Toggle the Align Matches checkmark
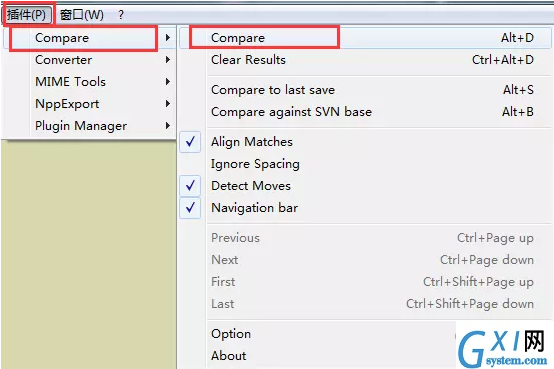Image resolution: width=554 pixels, height=369 pixels. [x=190, y=142]
